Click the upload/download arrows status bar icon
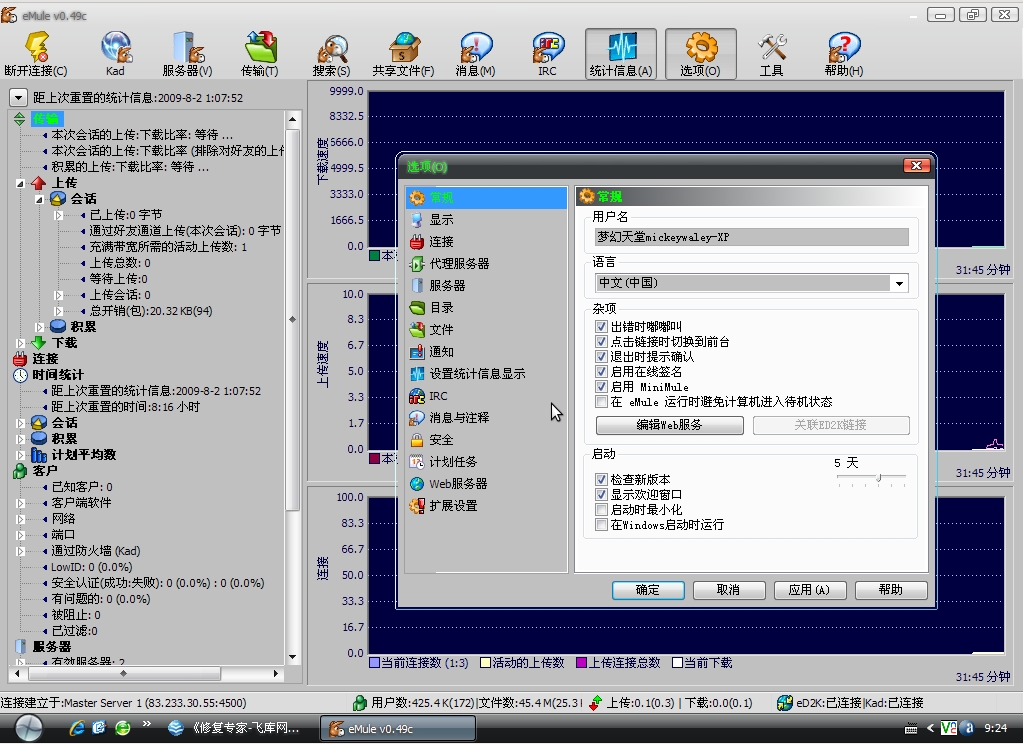The image size is (1023, 744). (x=595, y=703)
